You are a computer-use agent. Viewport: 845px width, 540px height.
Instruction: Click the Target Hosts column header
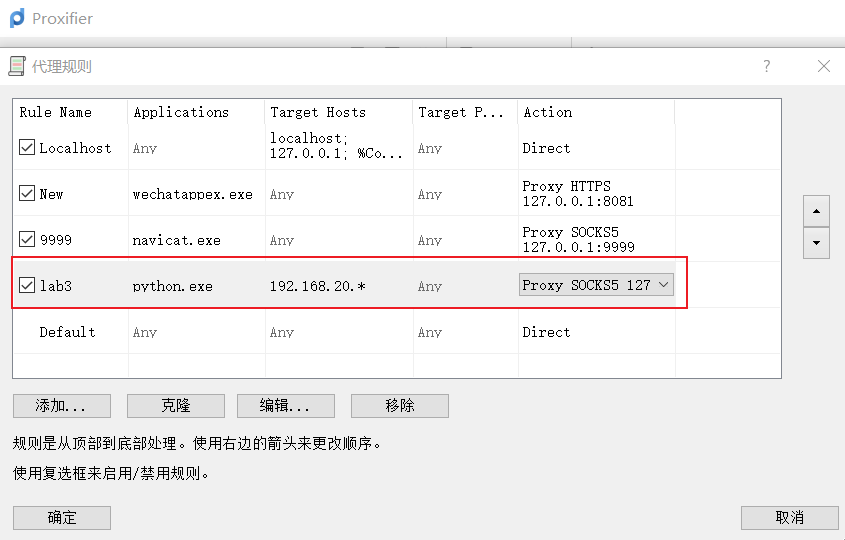[x=318, y=112]
